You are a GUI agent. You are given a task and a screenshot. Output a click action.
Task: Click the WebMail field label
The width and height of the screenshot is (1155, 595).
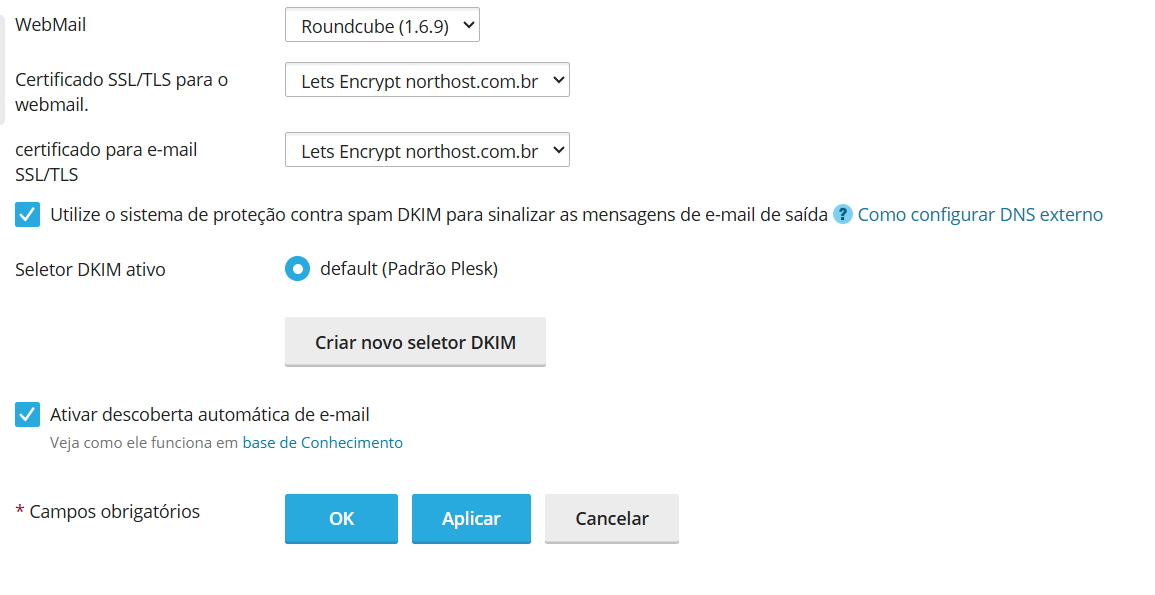pyautogui.click(x=51, y=25)
